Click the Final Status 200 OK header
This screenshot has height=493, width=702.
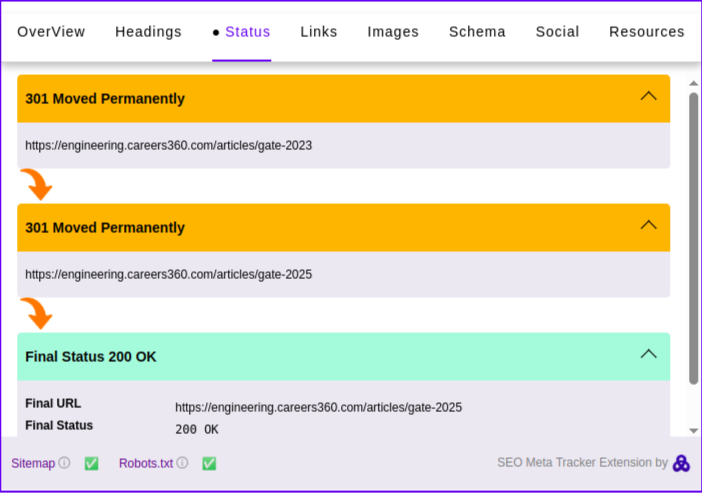click(x=343, y=357)
